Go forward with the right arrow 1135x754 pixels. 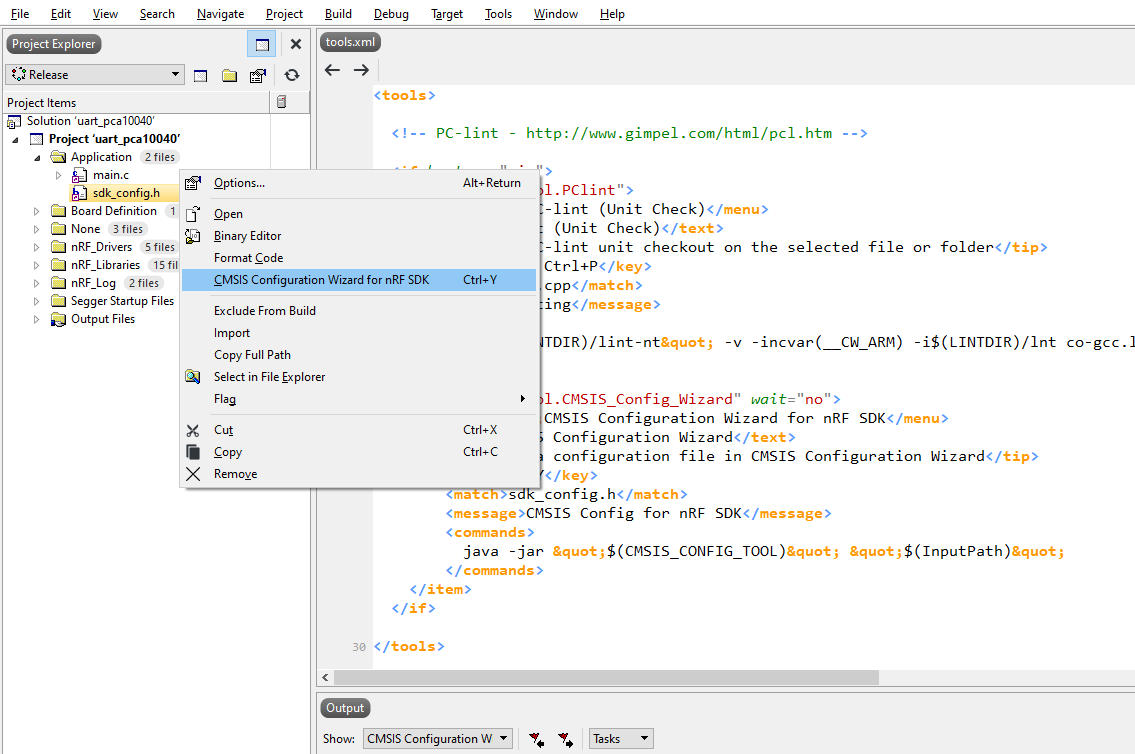pyautogui.click(x=361, y=70)
